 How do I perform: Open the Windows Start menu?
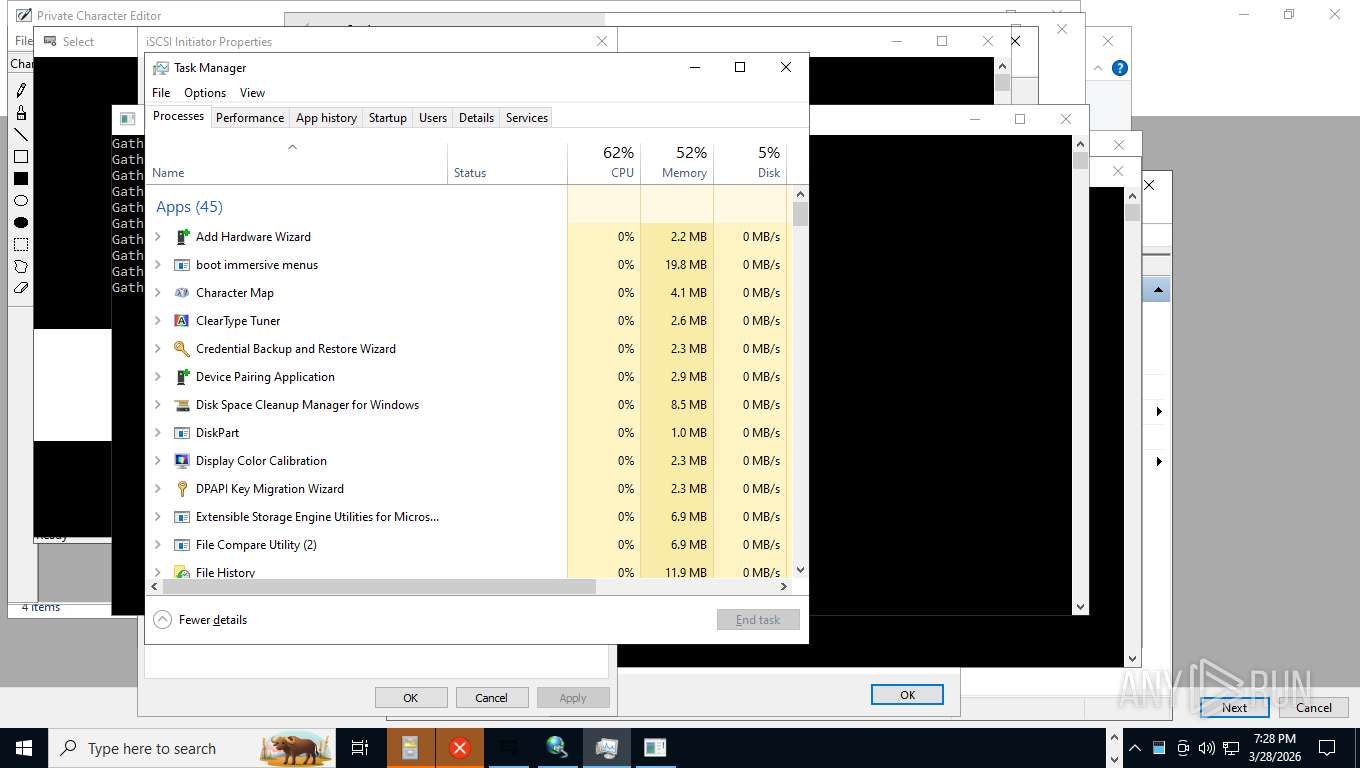(x=24, y=748)
